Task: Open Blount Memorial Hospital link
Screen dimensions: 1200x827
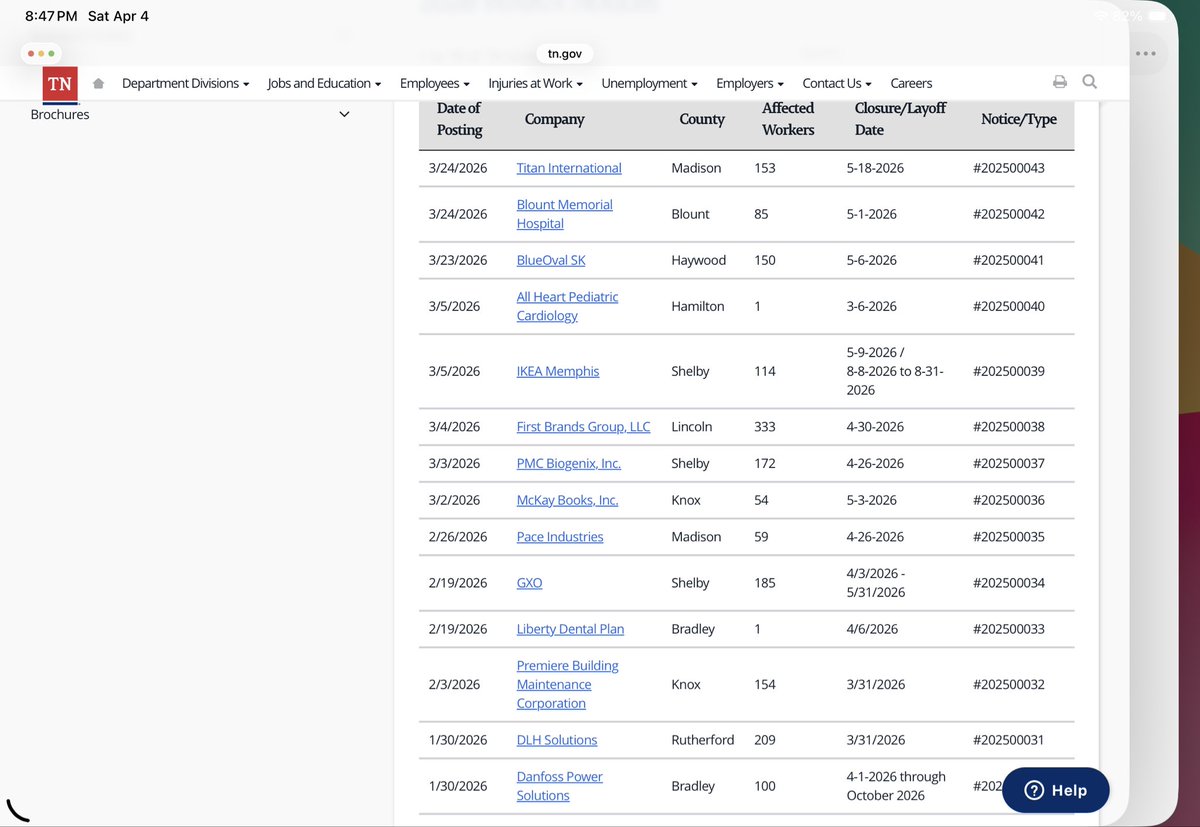Action: point(564,214)
